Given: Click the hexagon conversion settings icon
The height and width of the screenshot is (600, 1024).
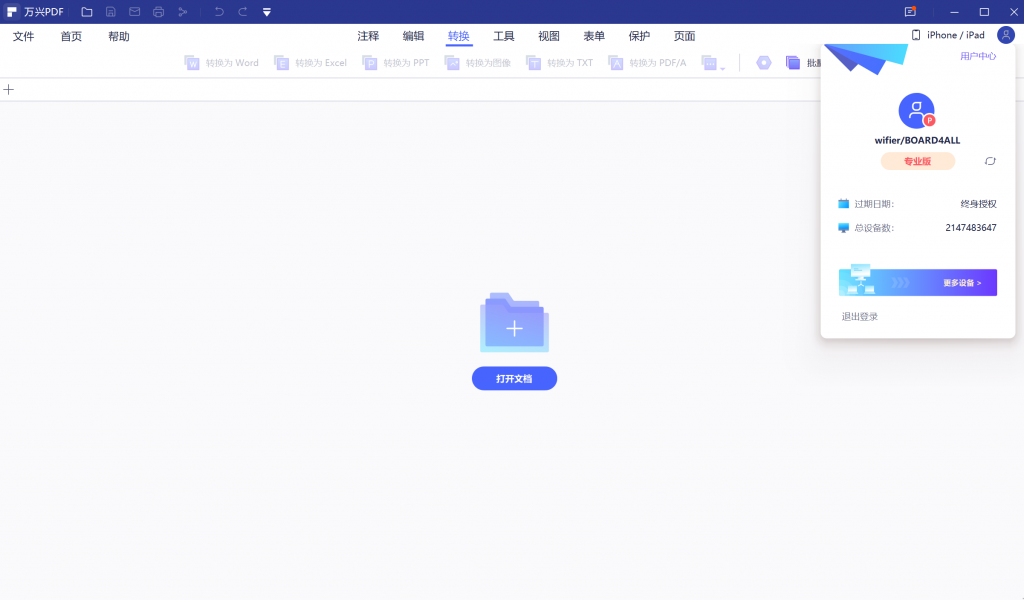Looking at the screenshot, I should tap(763, 63).
